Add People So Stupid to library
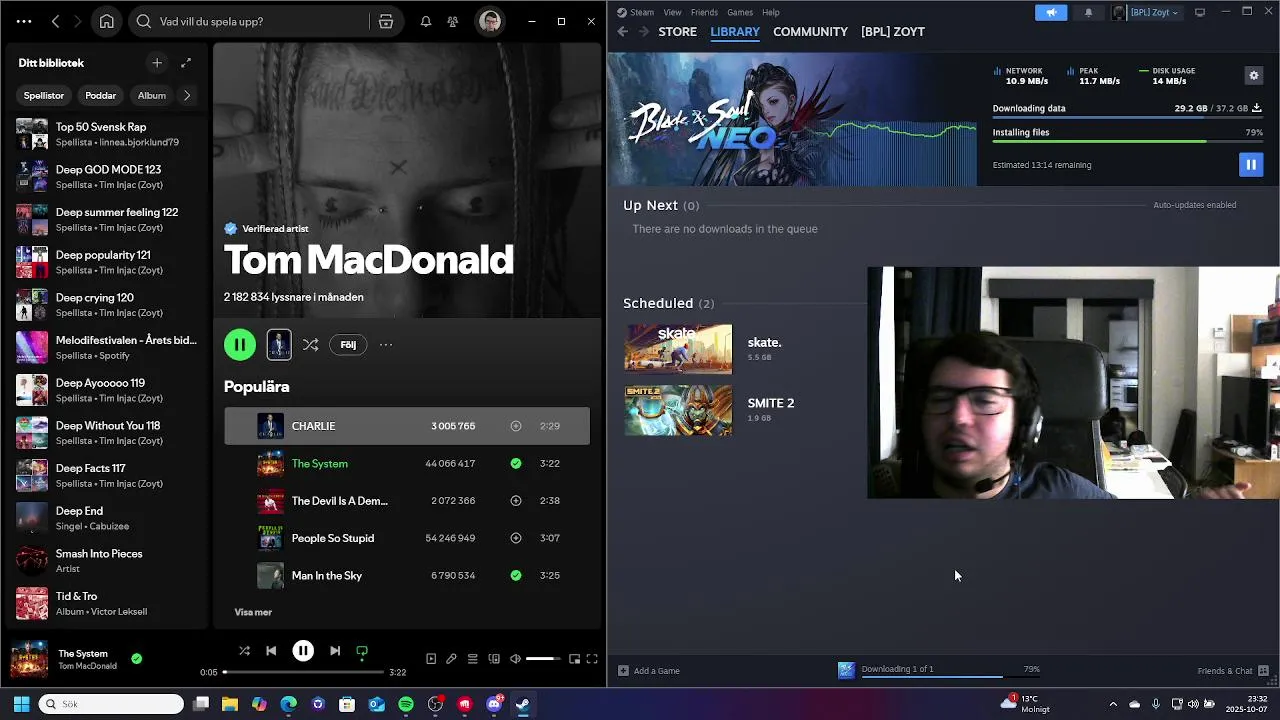This screenshot has height=720, width=1280. 516,538
